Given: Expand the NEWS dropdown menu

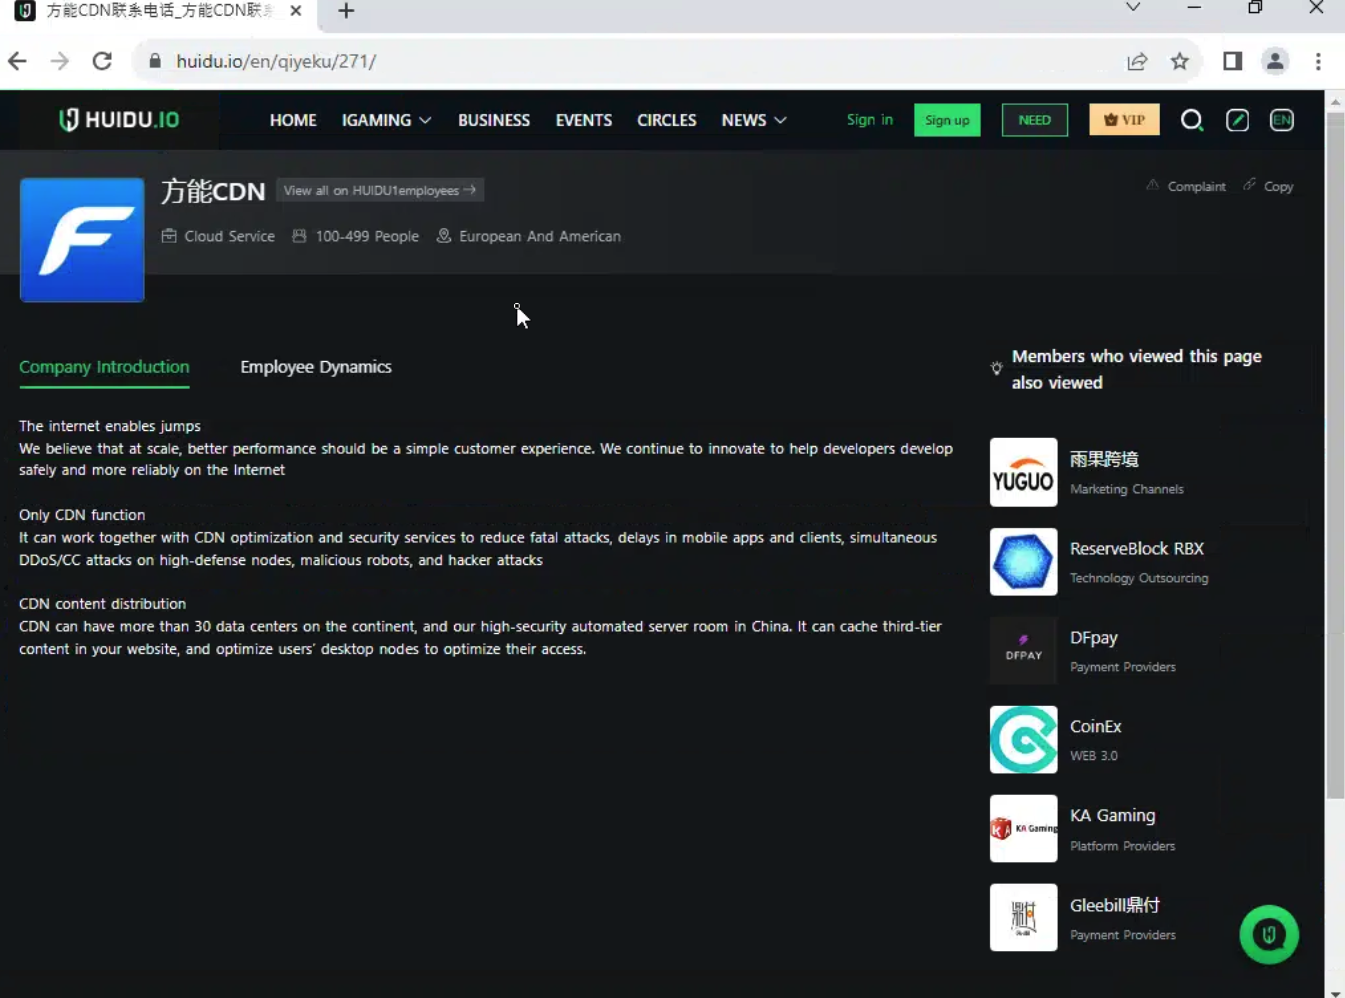Looking at the screenshot, I should coord(754,120).
